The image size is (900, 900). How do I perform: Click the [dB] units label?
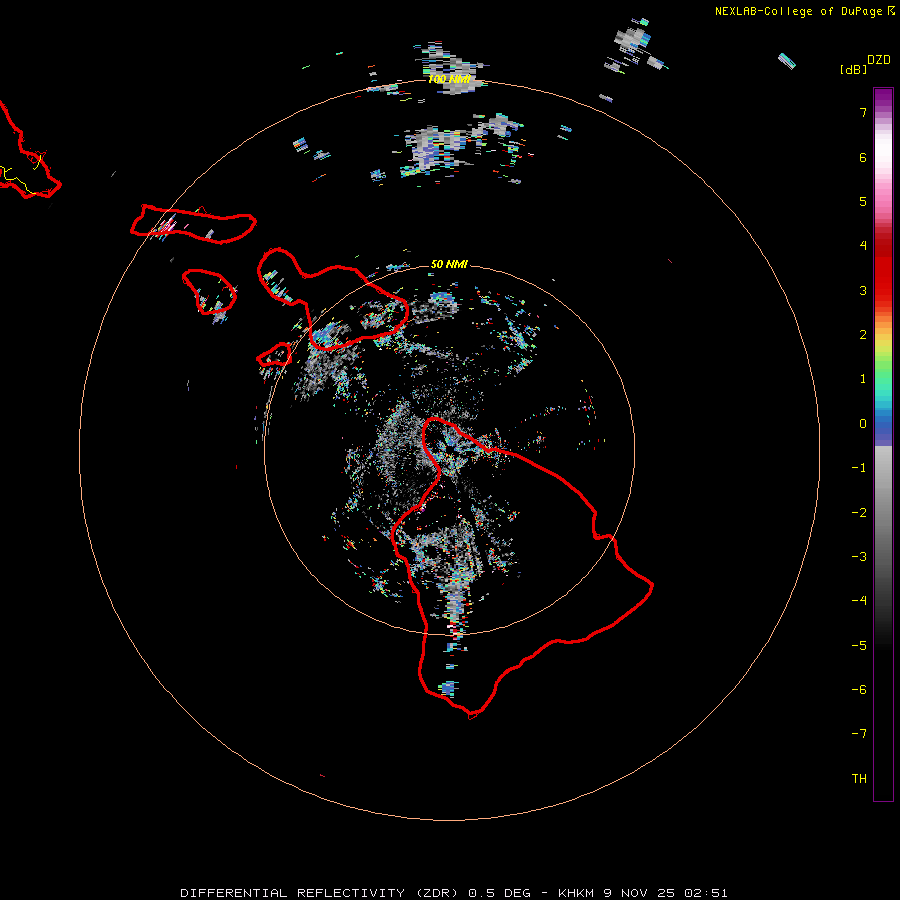coord(853,69)
